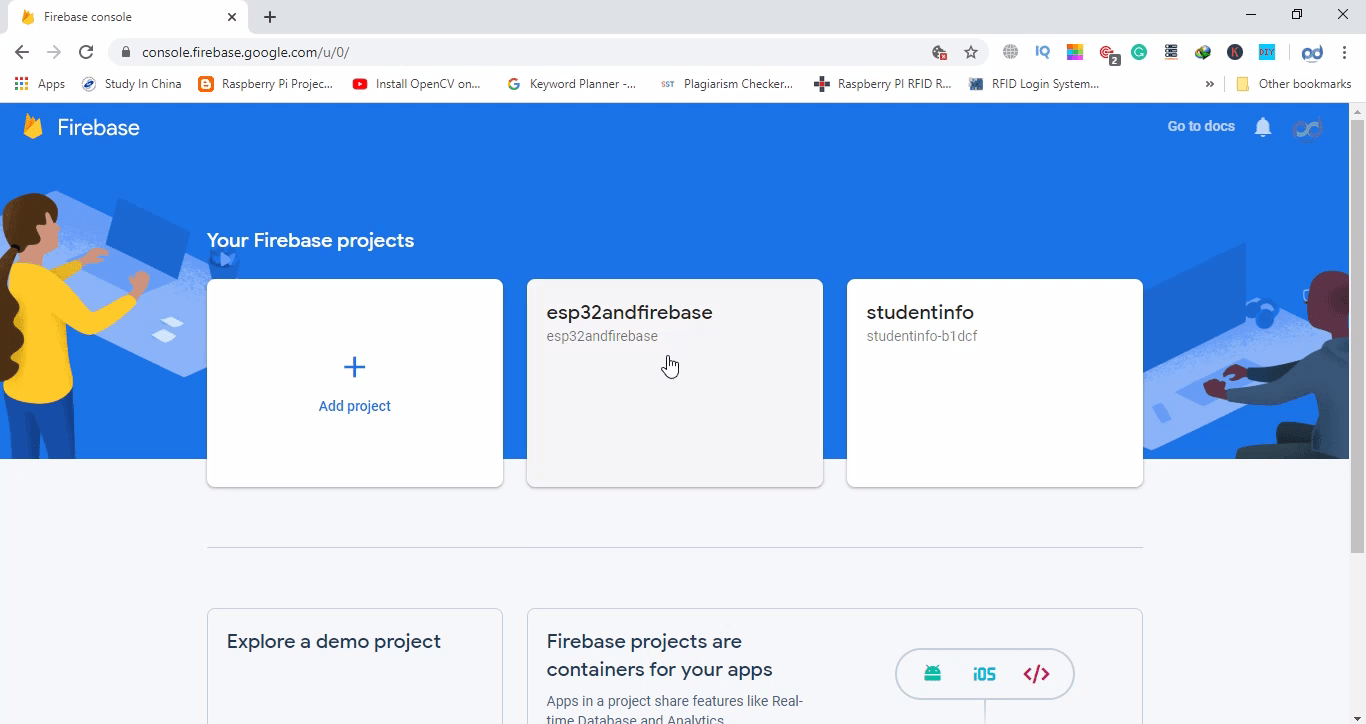View site info via the padlock icon
Screen dimensions: 1366x724
[125, 52]
